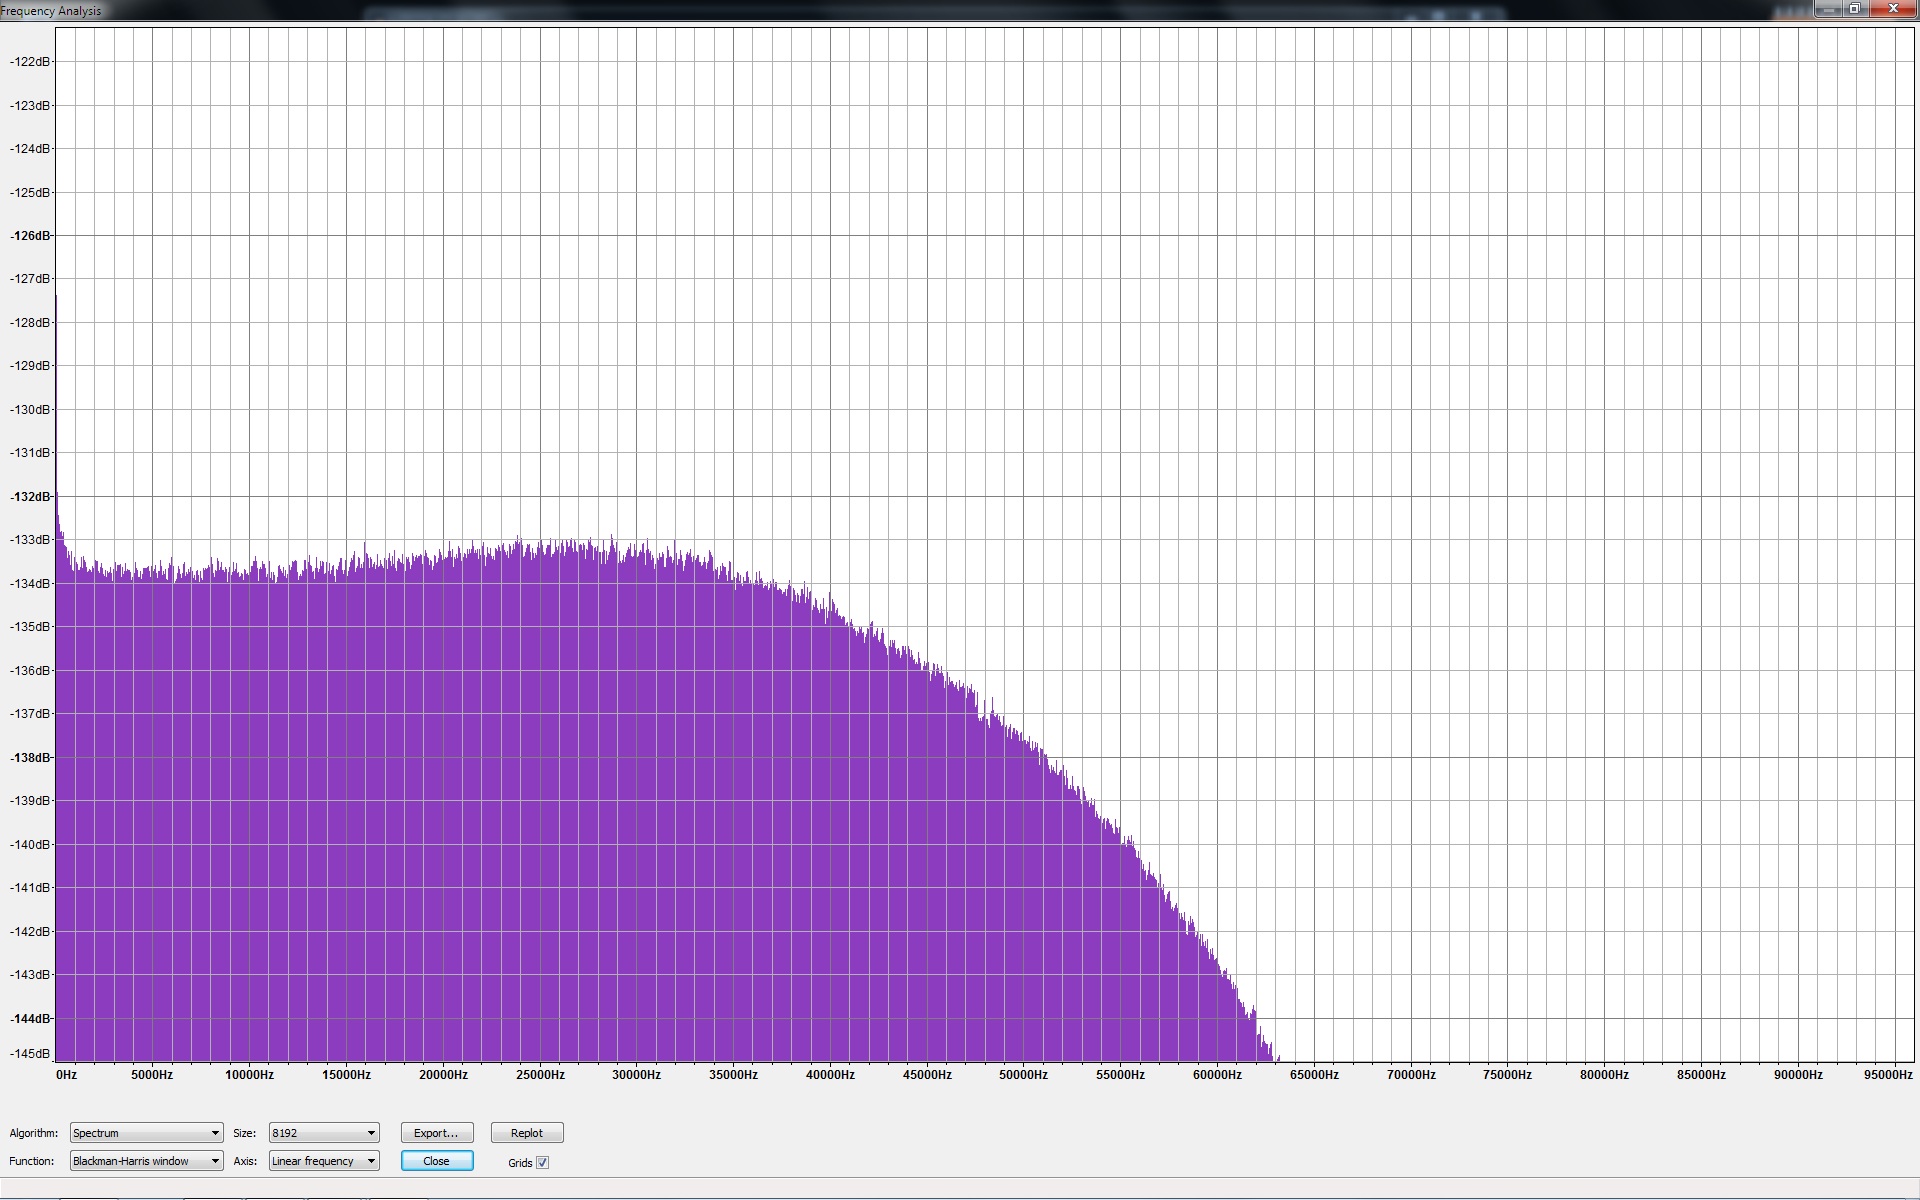
Task: Click the 40000Hz label on the frequency axis
Action: [830, 1075]
